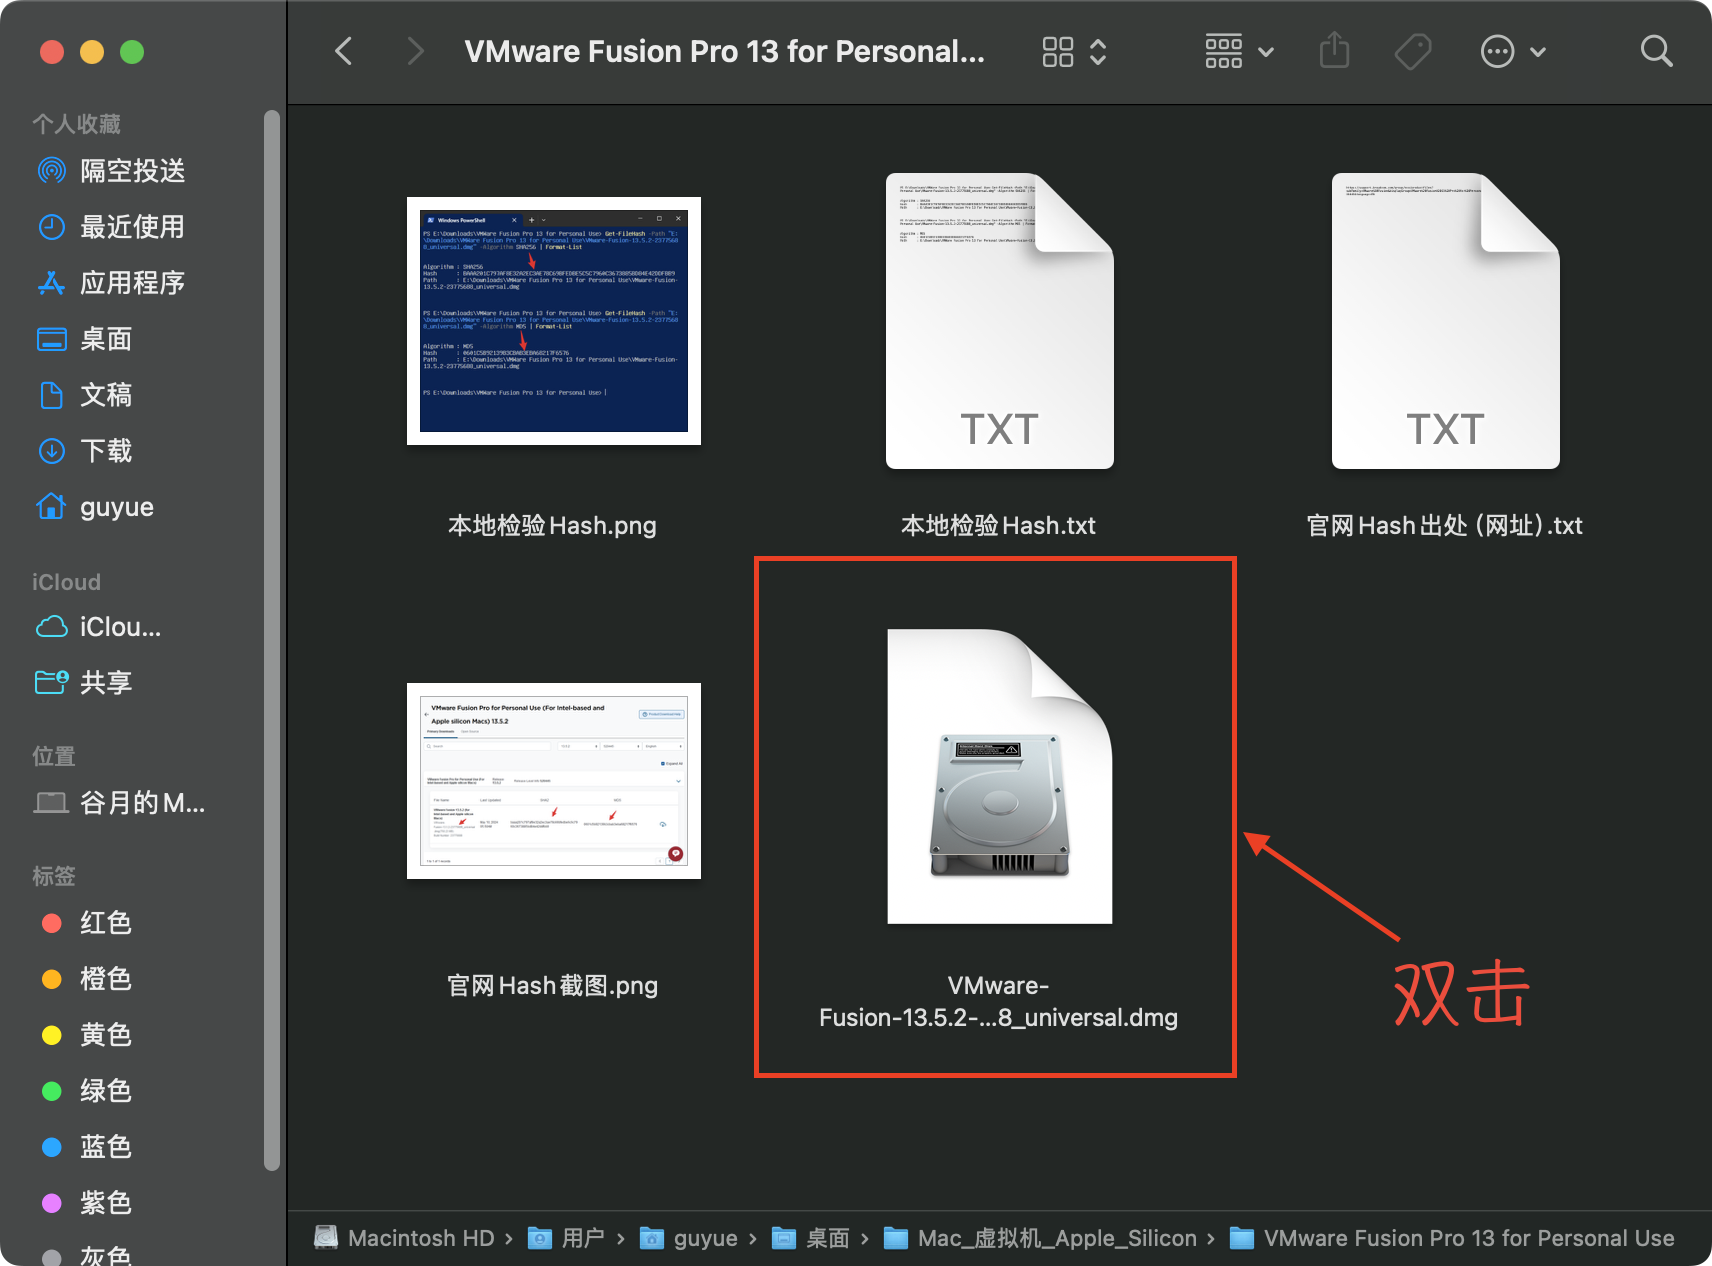The image size is (1712, 1266).
Task: Click the green zoom window button
Action: (x=132, y=52)
